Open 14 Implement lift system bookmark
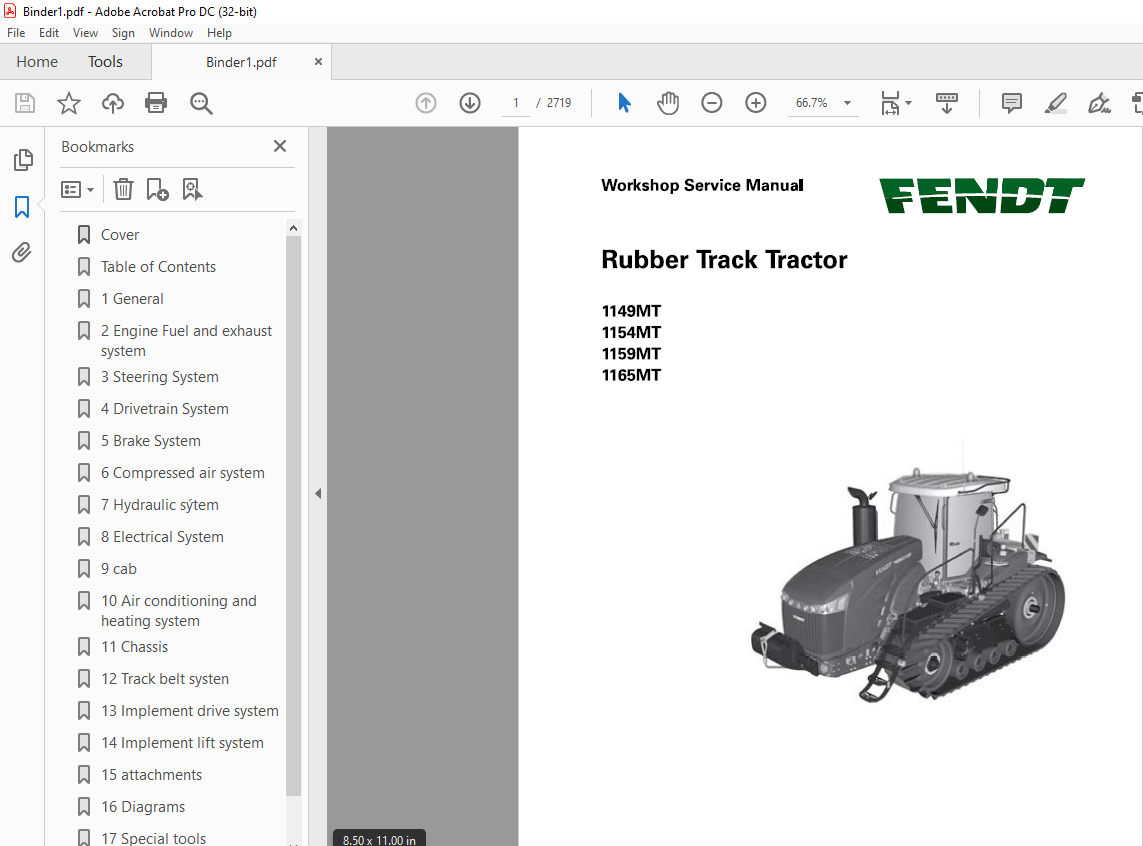 click(182, 743)
